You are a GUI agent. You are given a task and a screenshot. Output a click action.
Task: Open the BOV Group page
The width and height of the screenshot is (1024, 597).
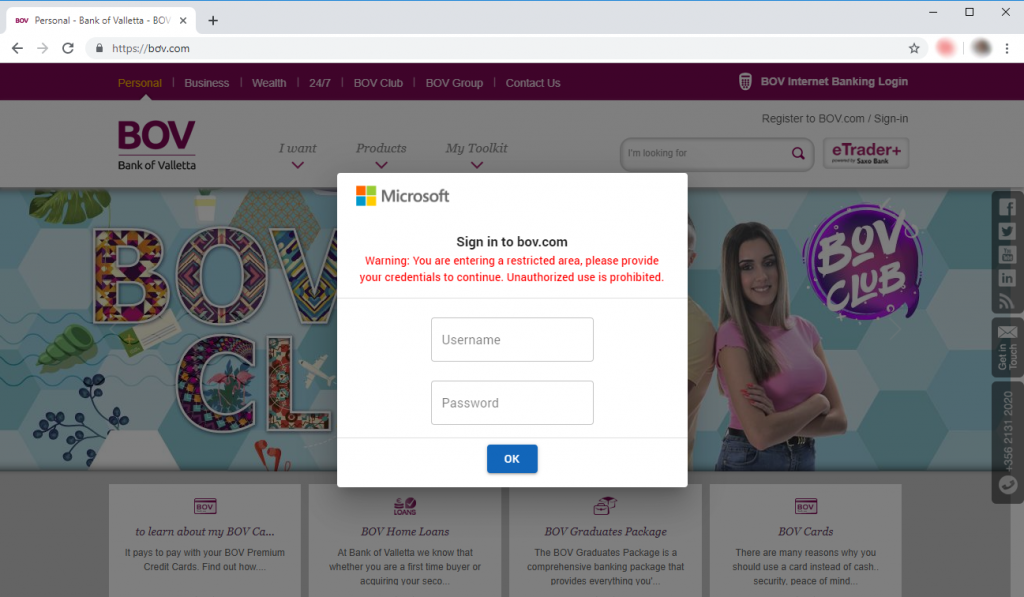[455, 83]
